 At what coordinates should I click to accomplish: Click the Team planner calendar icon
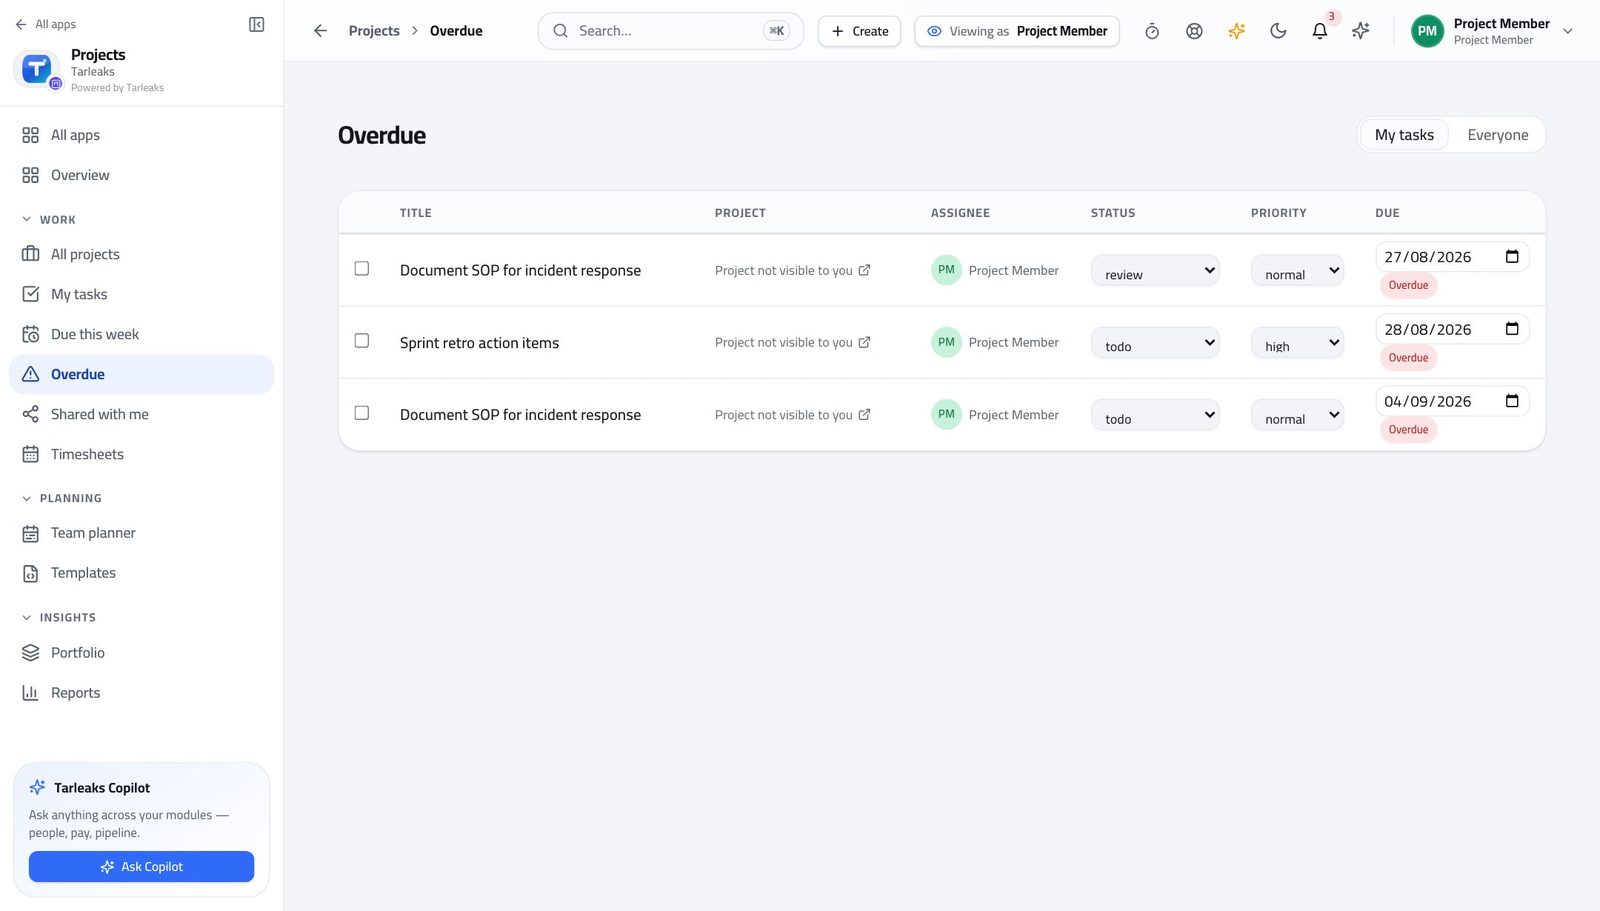(x=31, y=533)
